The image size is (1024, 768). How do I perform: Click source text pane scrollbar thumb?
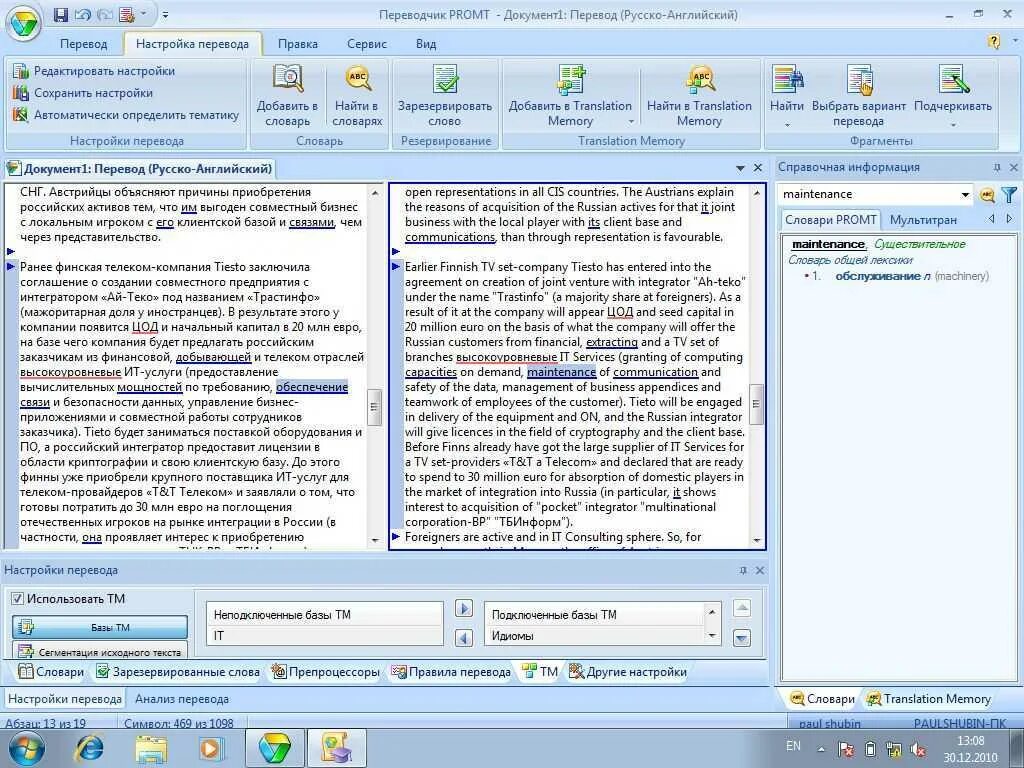pyautogui.click(x=375, y=408)
